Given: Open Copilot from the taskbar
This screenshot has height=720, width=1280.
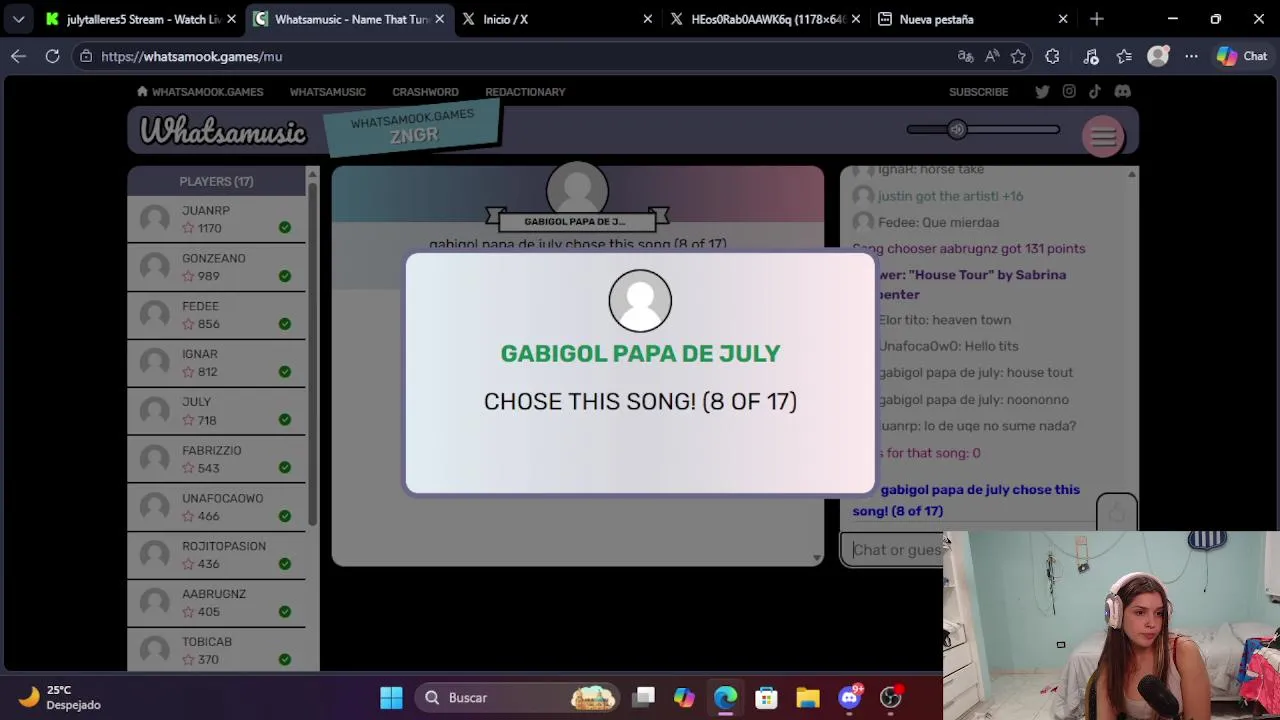Looking at the screenshot, I should (x=684, y=697).
